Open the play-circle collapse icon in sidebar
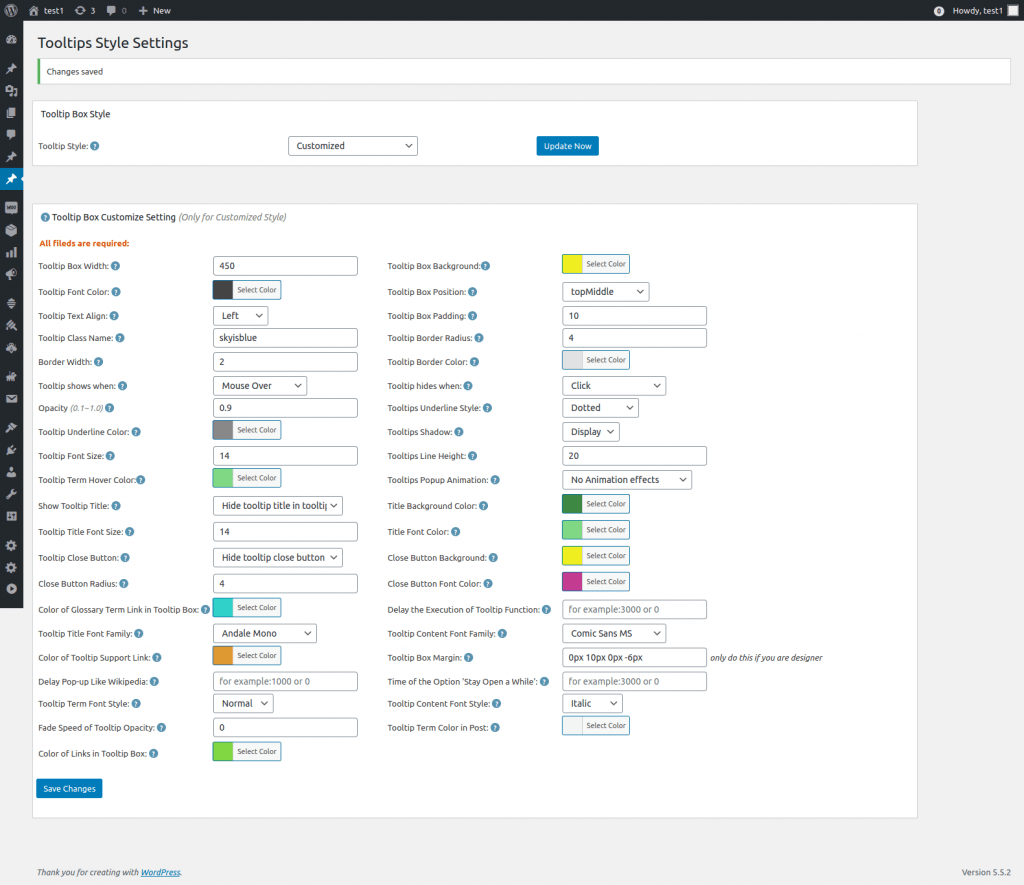 [x=11, y=588]
